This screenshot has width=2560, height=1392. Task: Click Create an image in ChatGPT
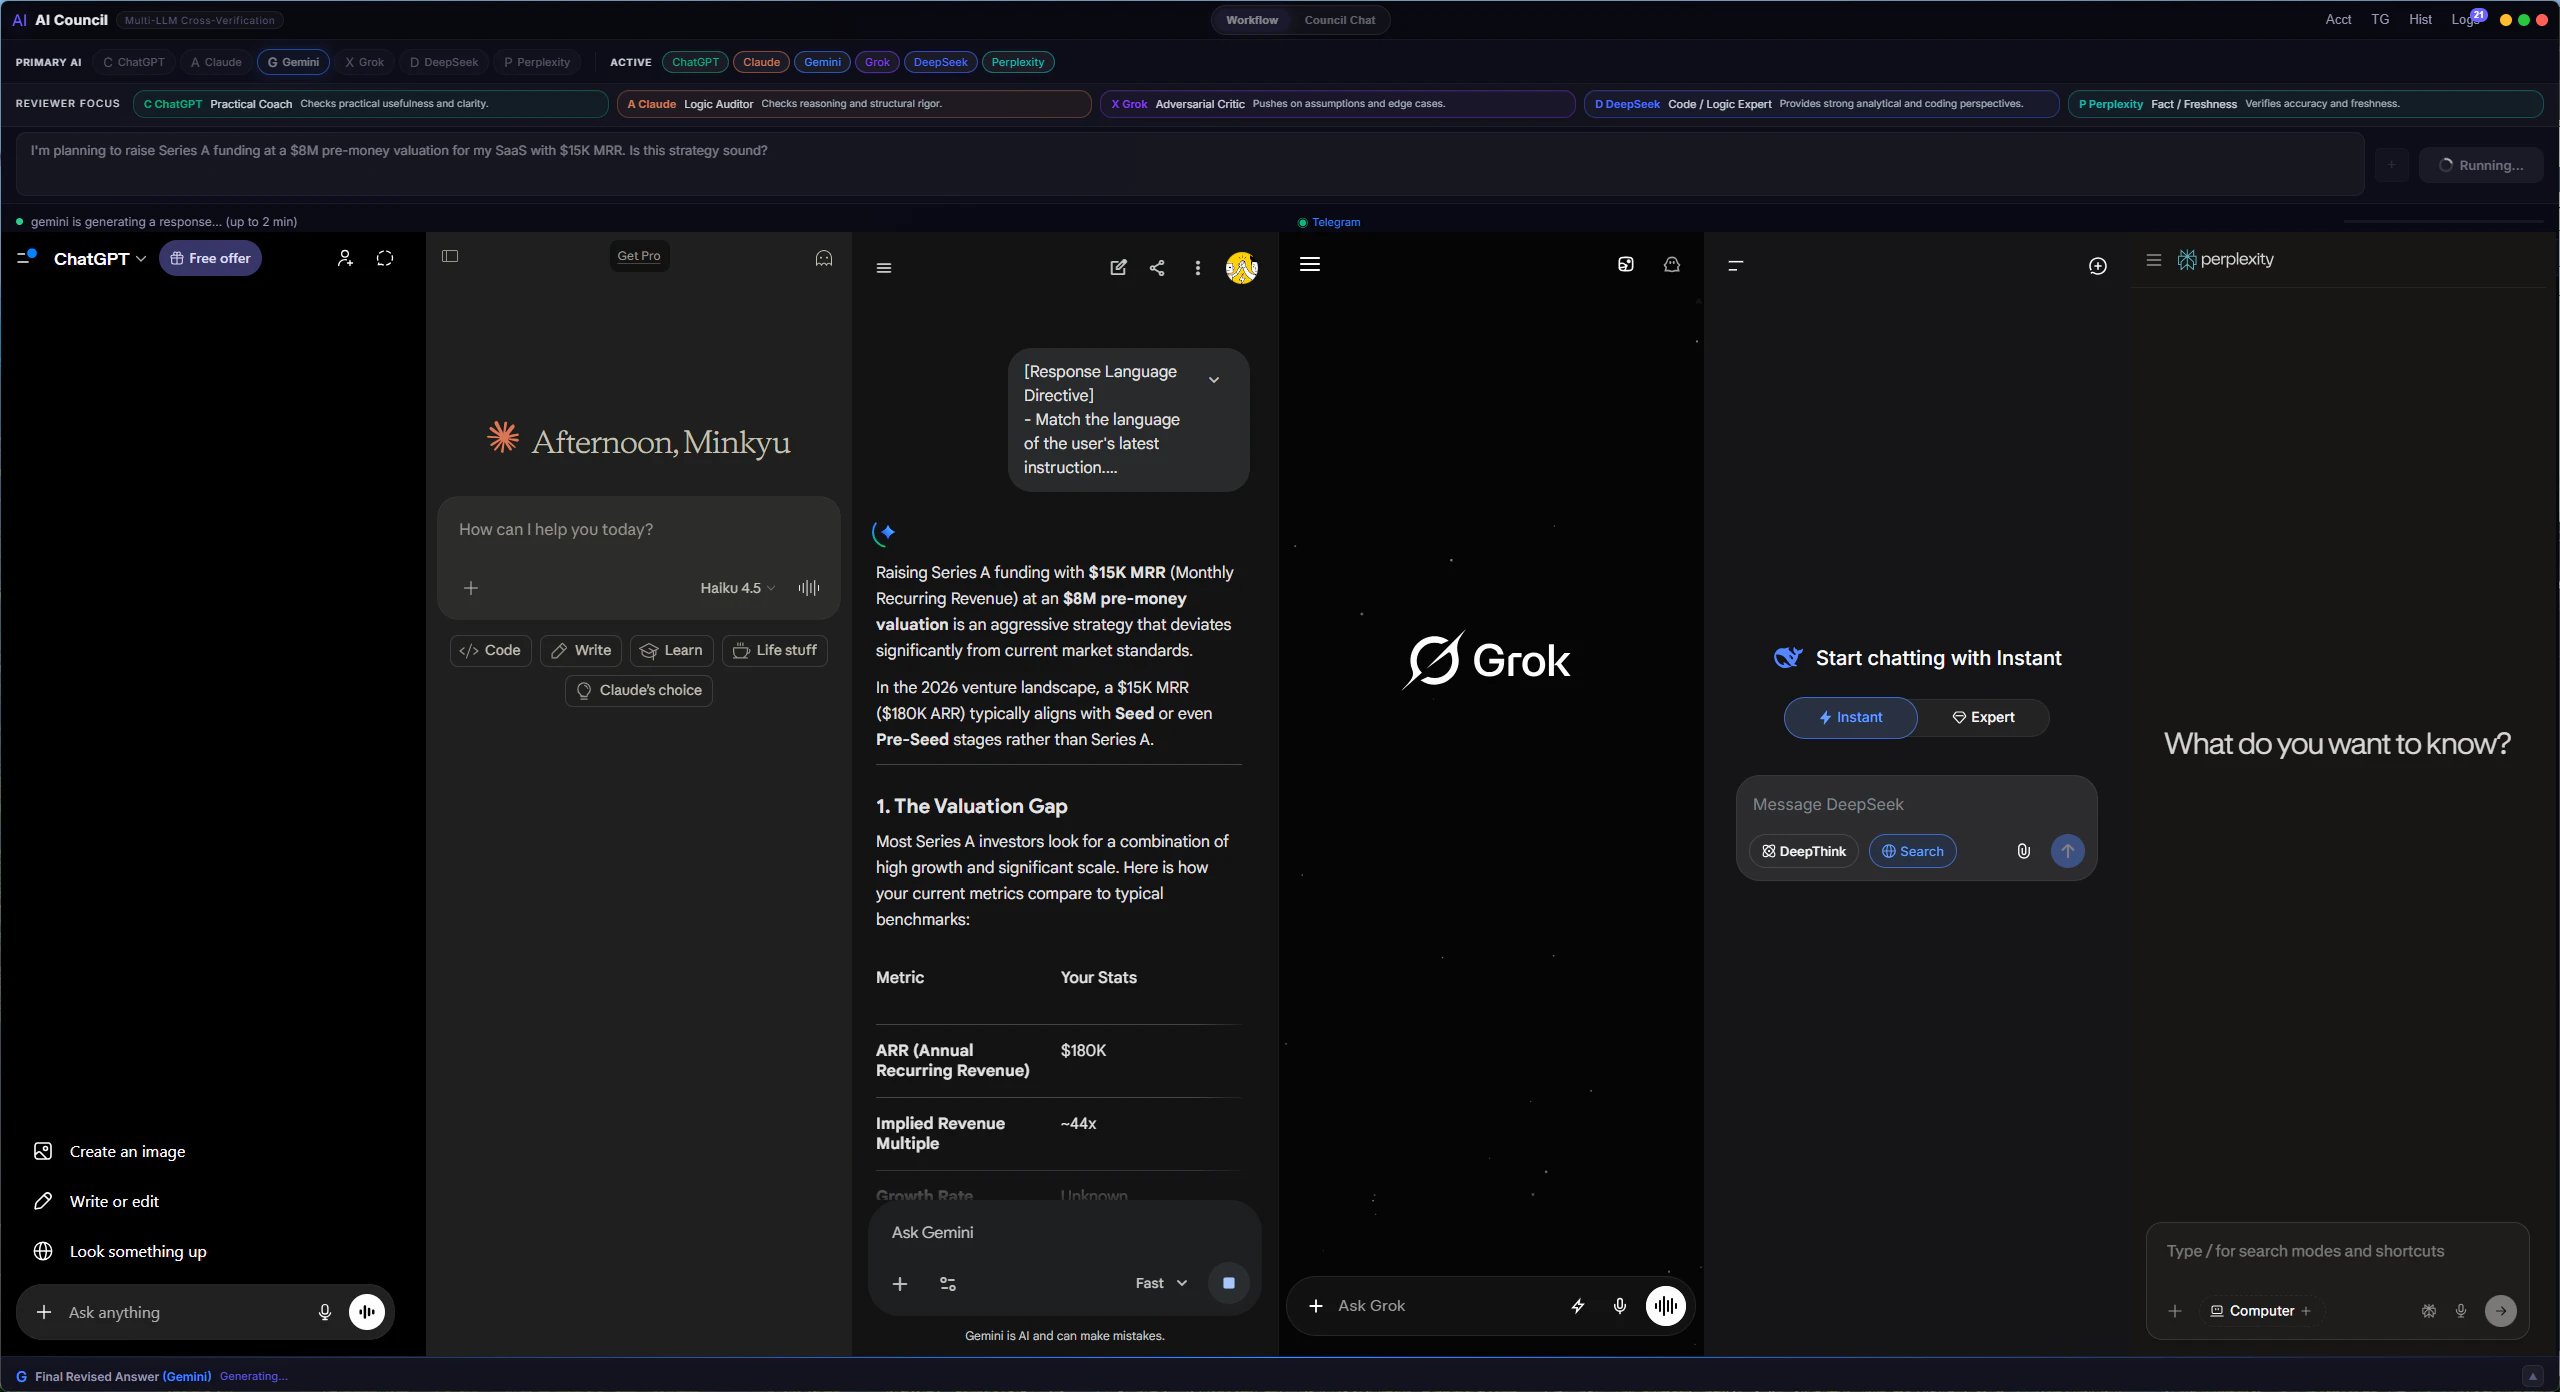pyautogui.click(x=127, y=1151)
